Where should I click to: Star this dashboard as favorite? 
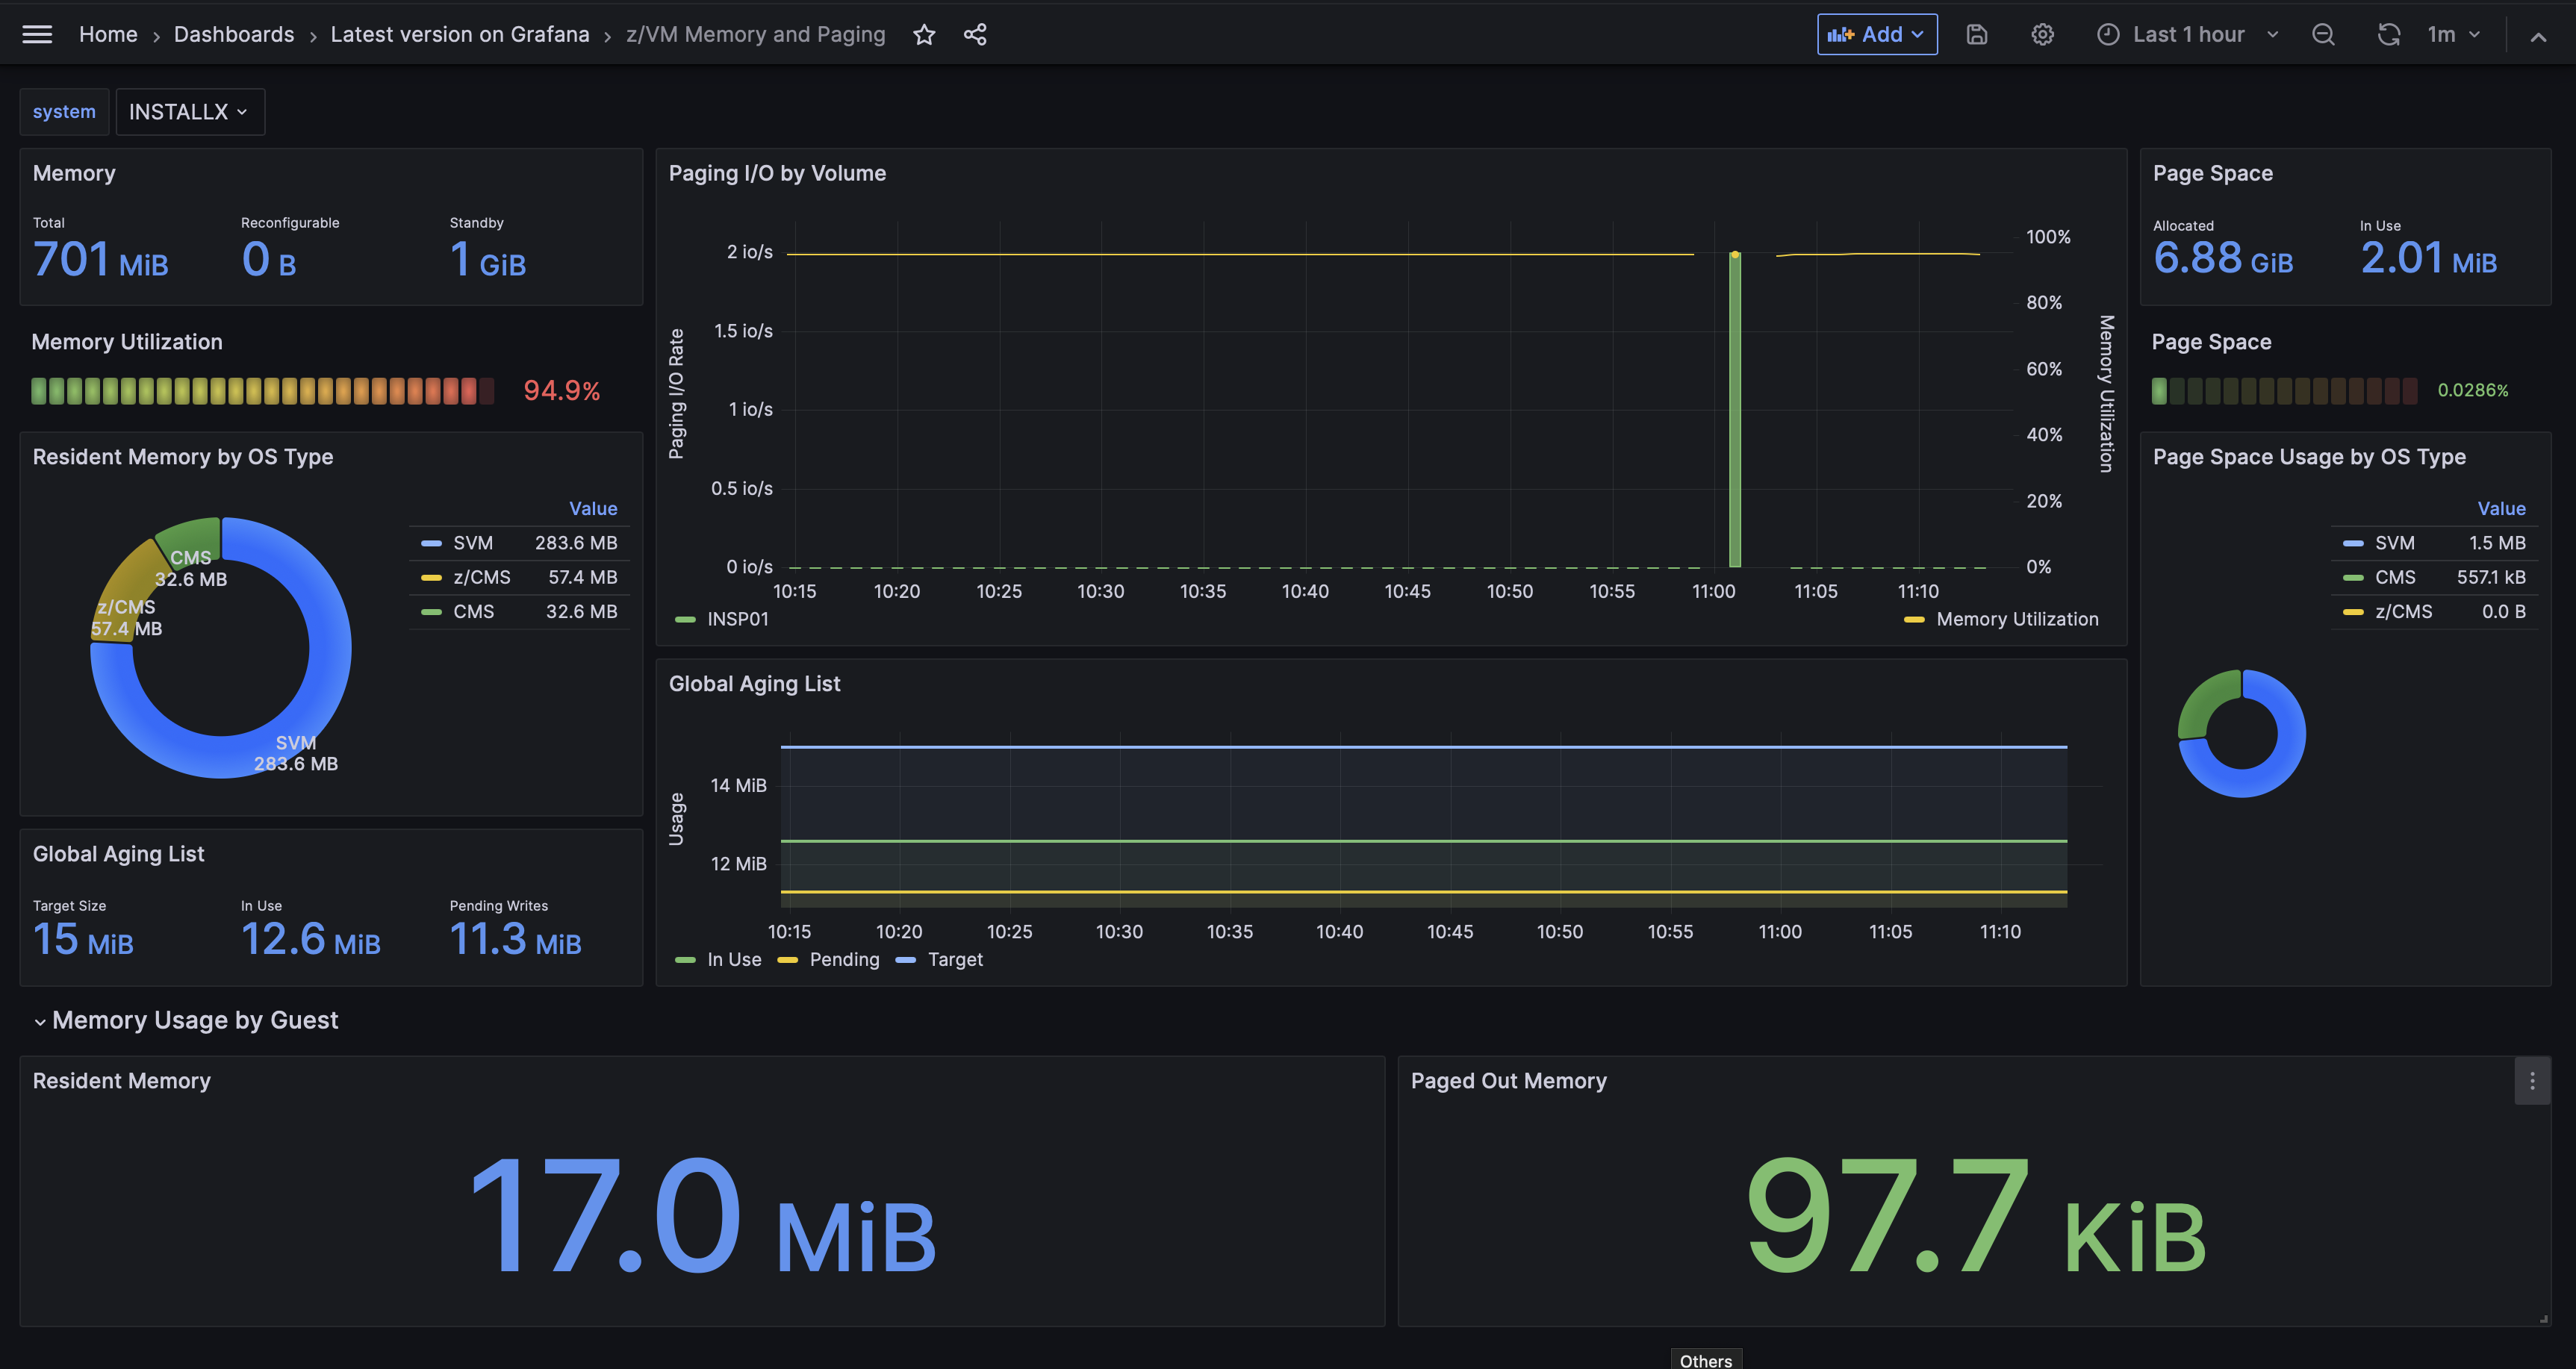(x=924, y=35)
